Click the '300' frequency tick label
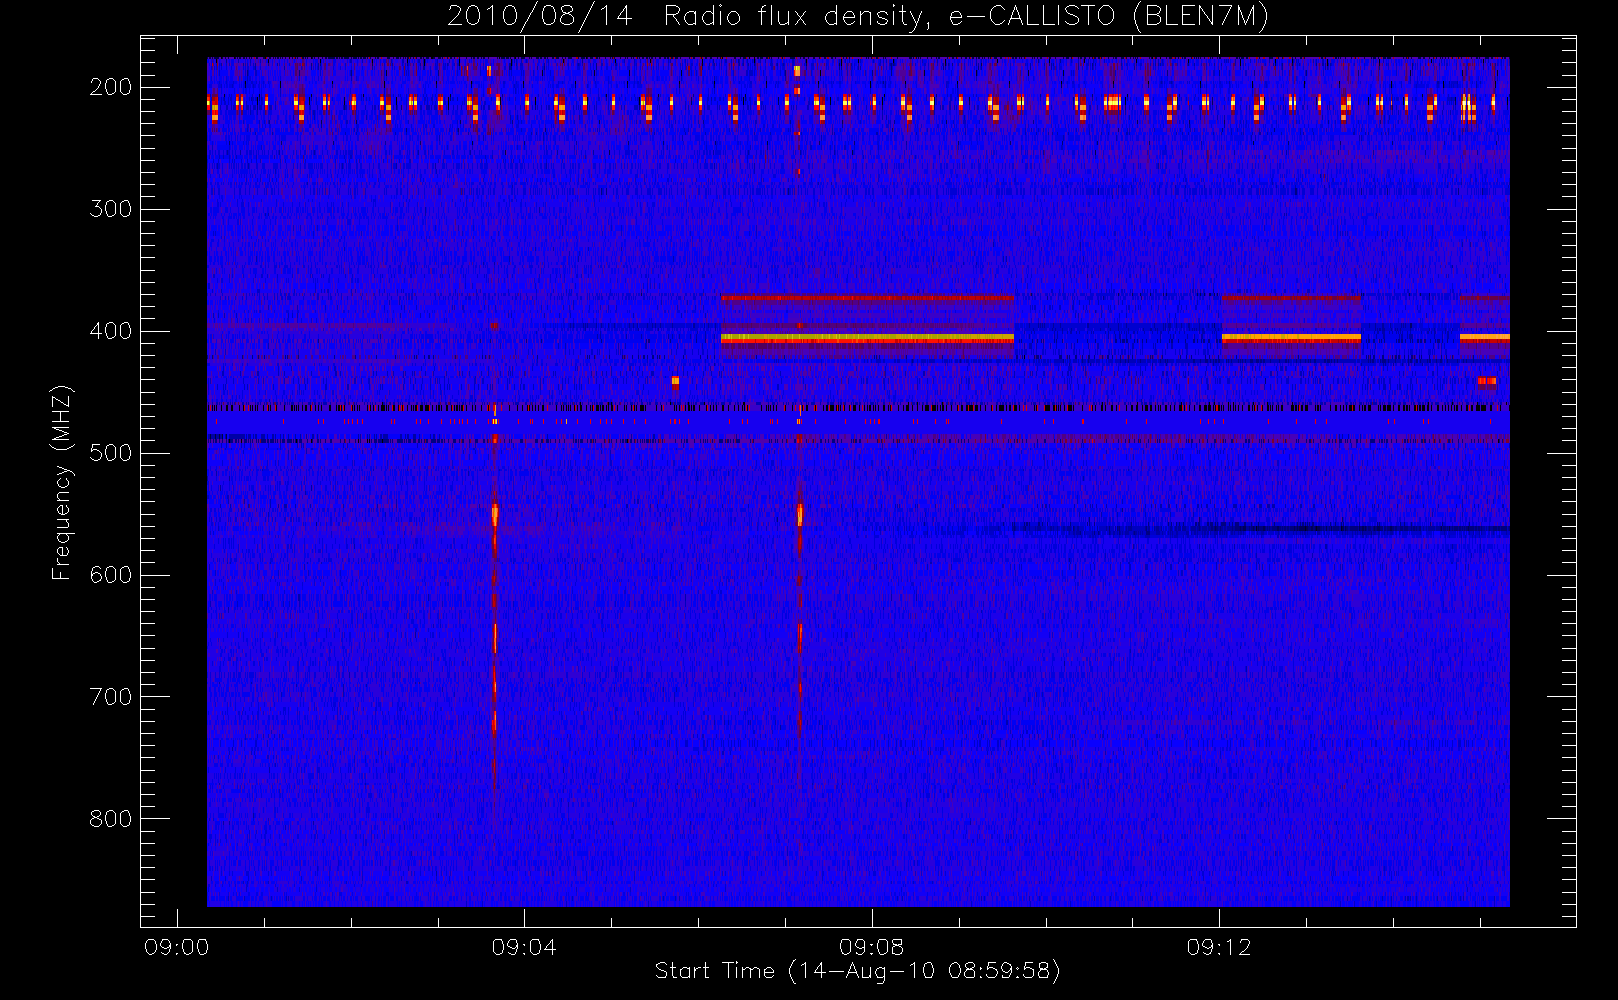Viewport: 1618px width, 1000px height. point(111,209)
